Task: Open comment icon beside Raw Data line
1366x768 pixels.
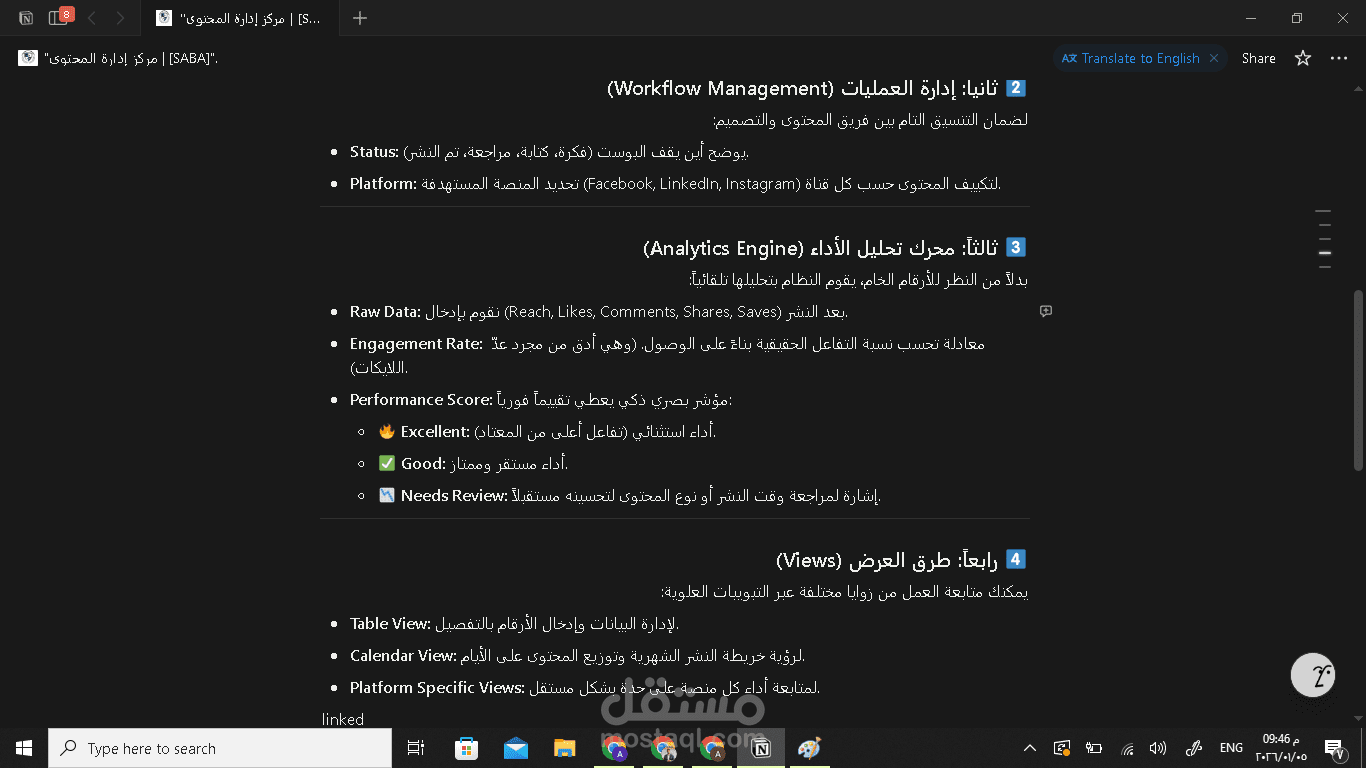Action: pyautogui.click(x=1046, y=311)
